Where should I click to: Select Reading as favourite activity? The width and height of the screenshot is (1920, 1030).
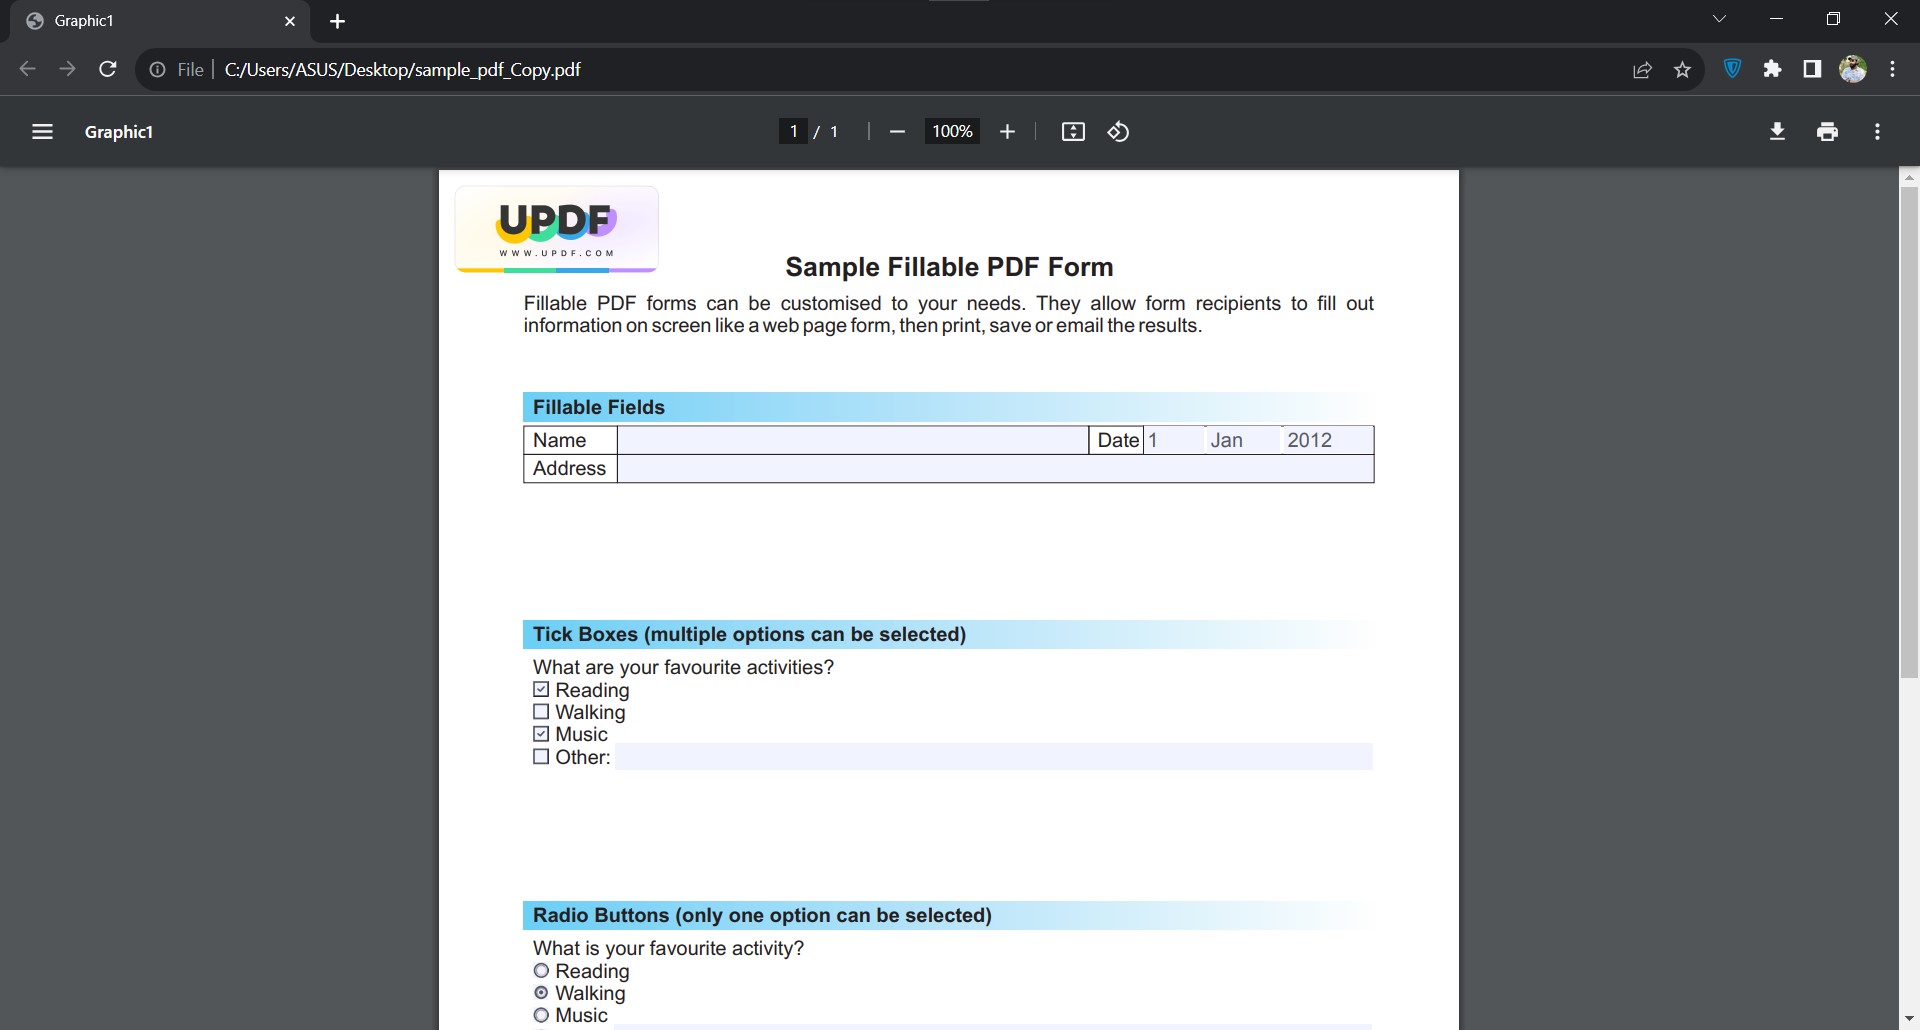[x=541, y=970]
